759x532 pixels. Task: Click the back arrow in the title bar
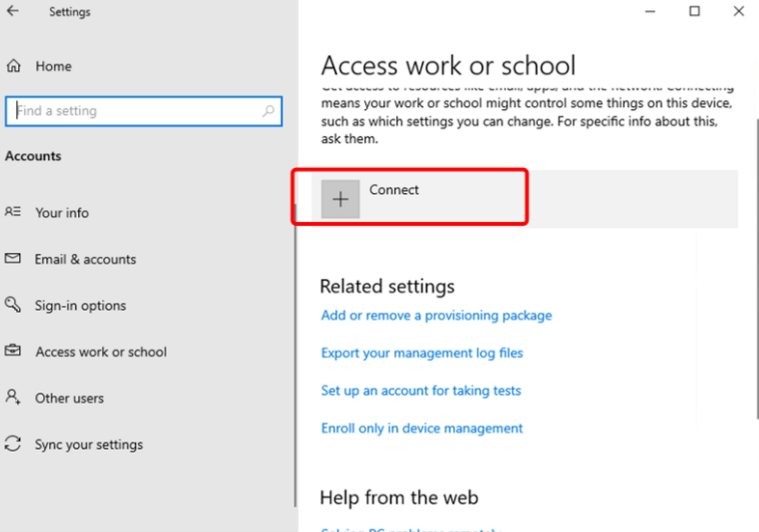coord(12,12)
